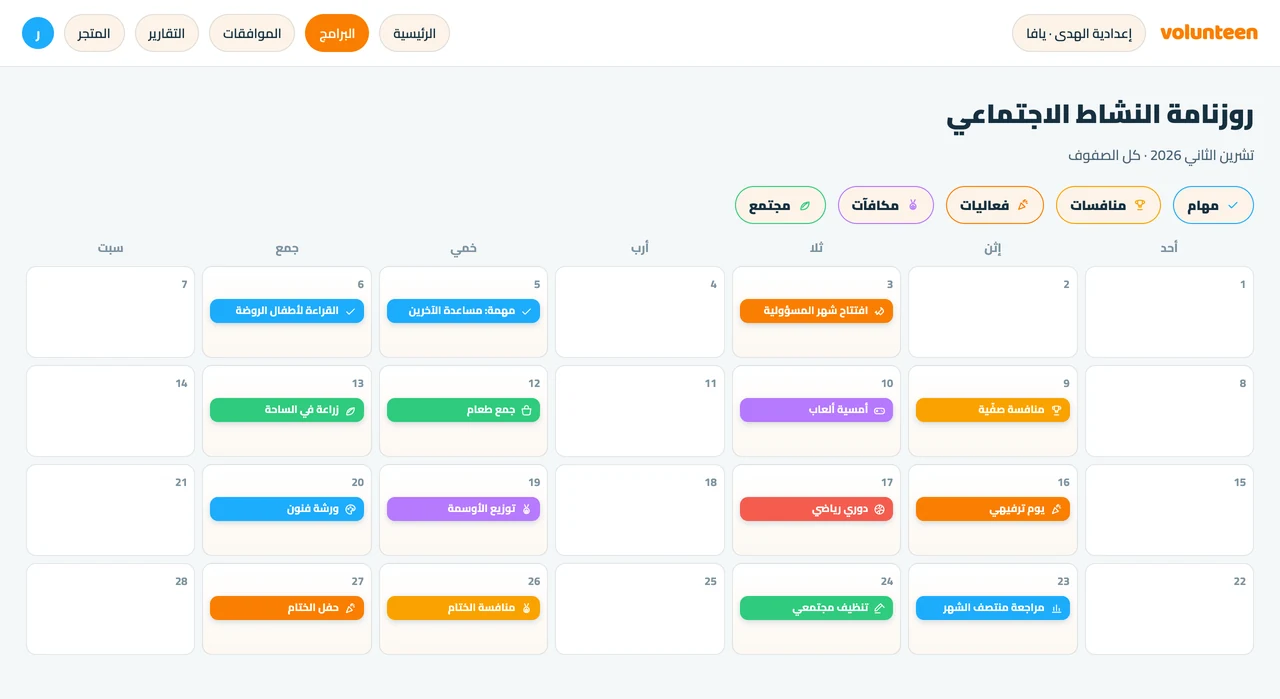Screen dimensions: 1280x699
Task: Go to the 'الرئيسية' tab
Action: coord(414,33)
